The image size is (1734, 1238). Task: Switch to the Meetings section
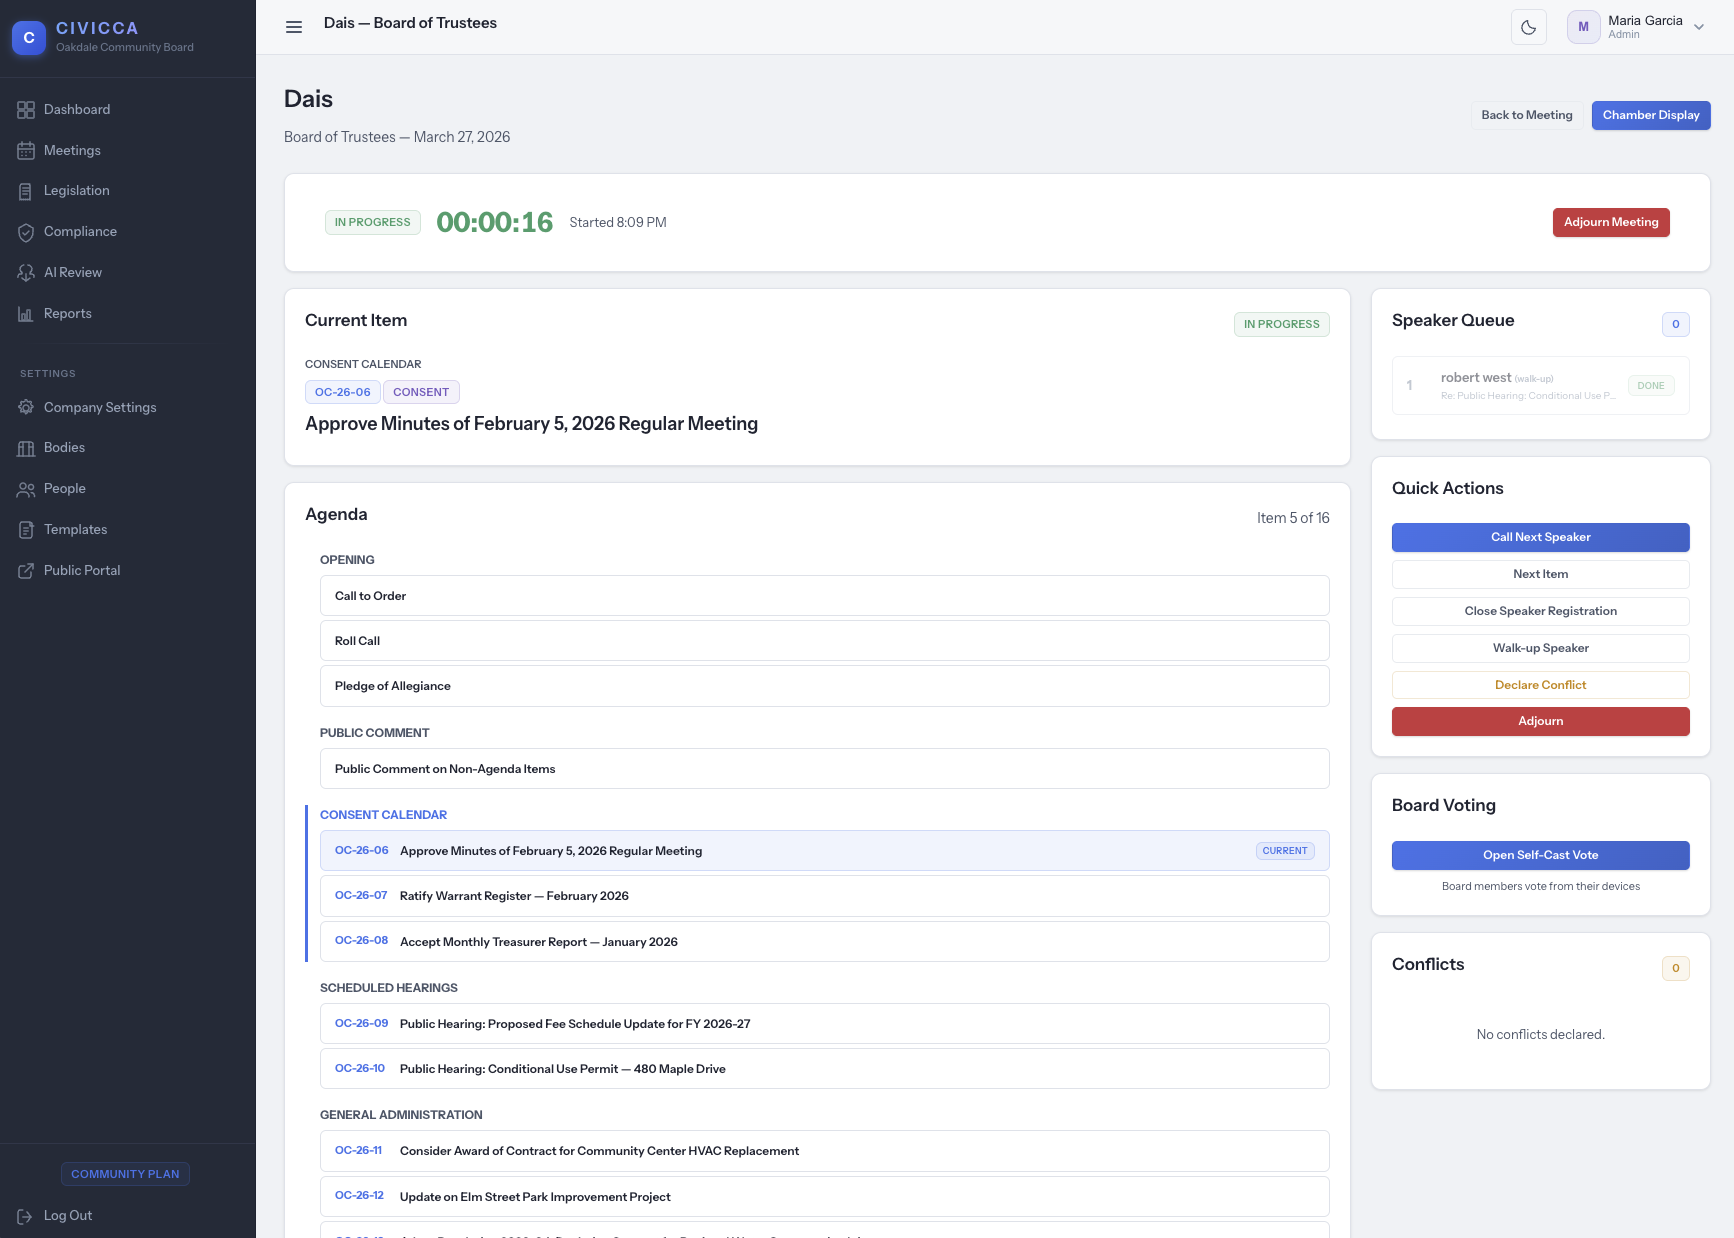[70, 150]
